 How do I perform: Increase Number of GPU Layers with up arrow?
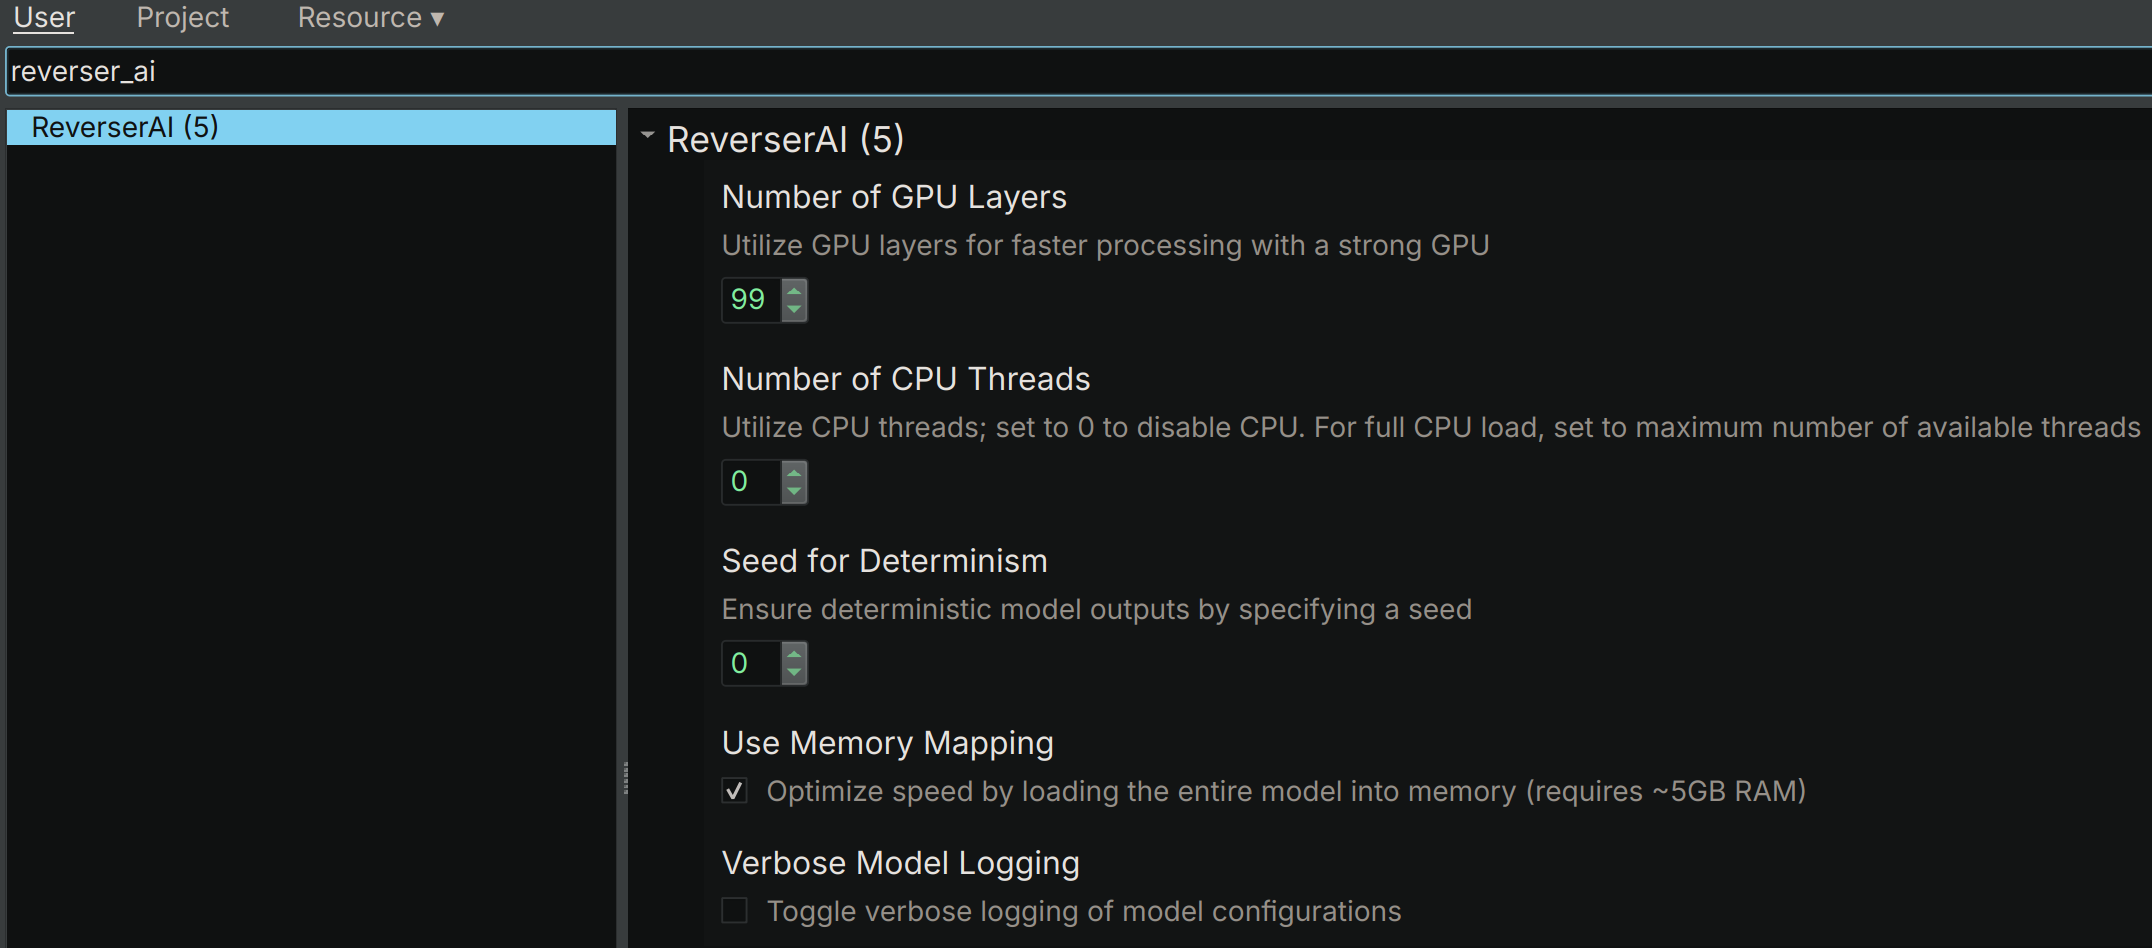coord(794,291)
